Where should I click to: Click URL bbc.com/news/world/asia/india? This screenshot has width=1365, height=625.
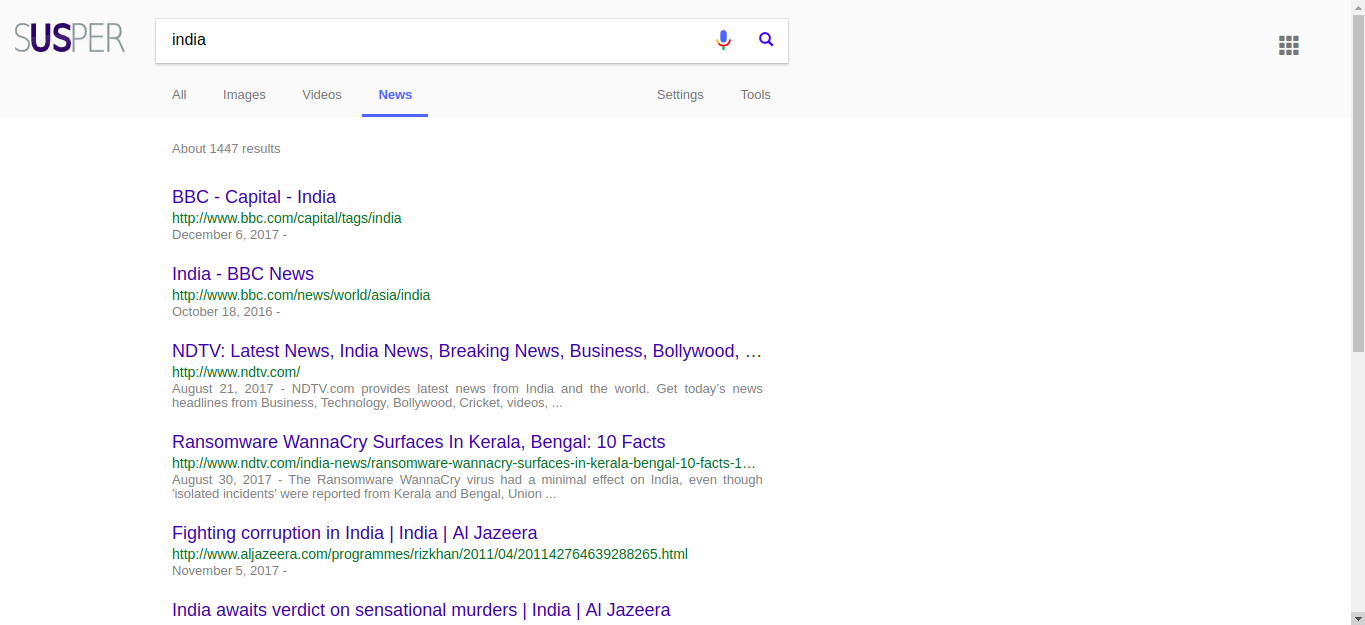coord(301,295)
